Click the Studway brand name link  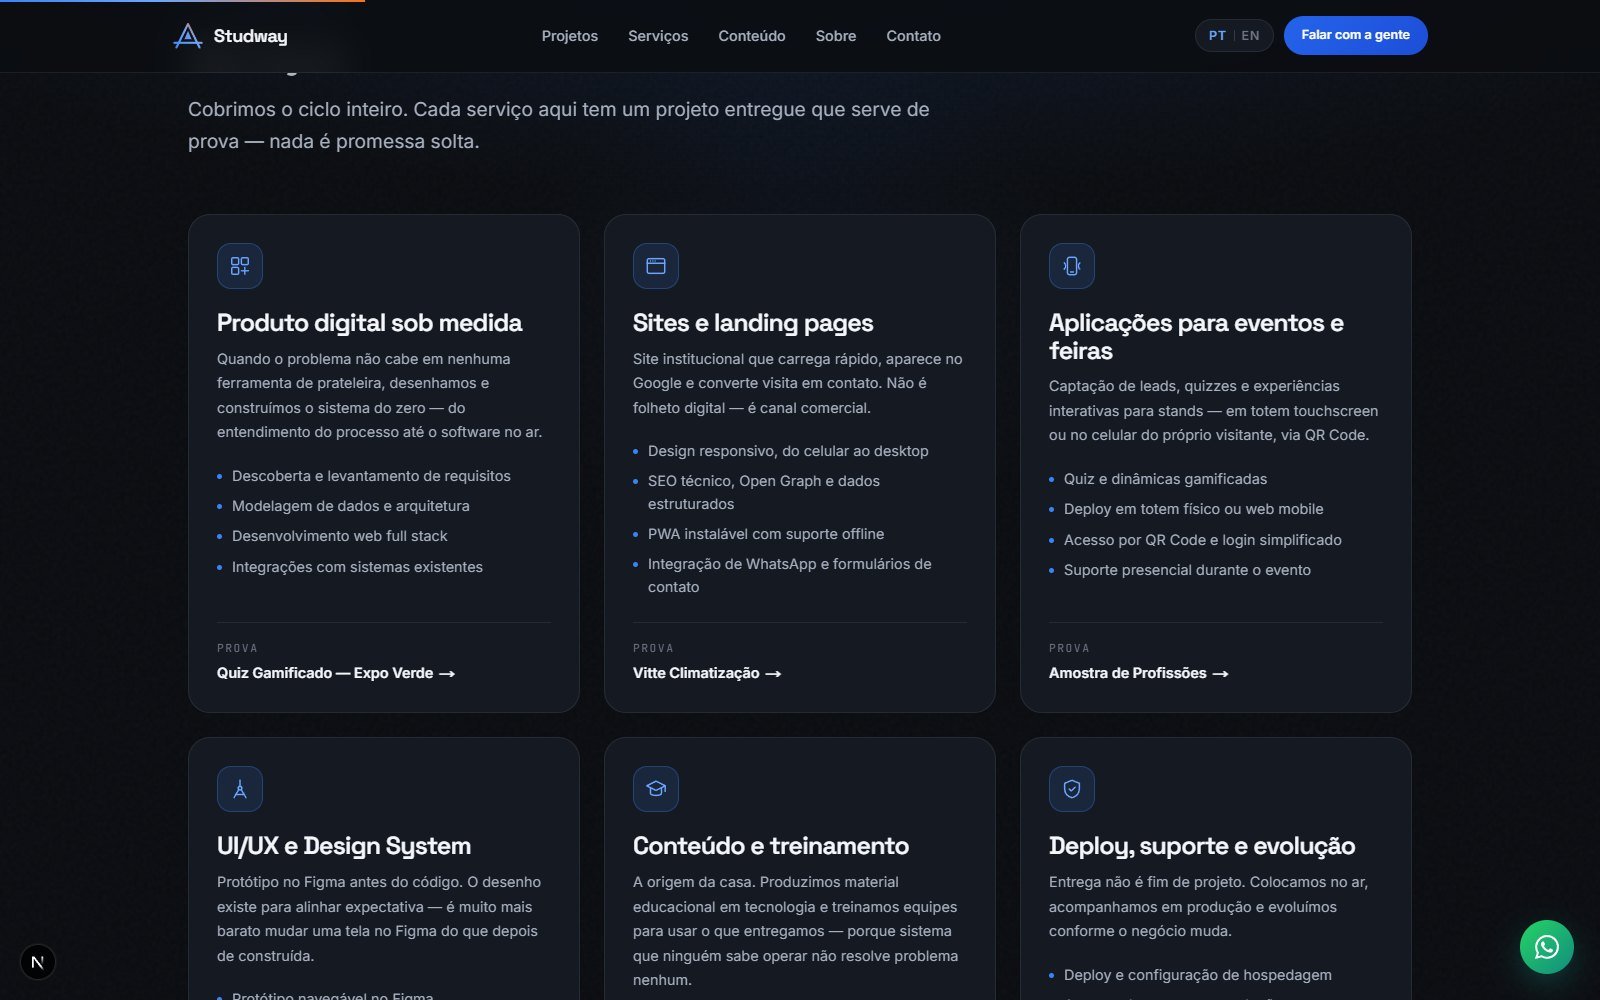click(x=250, y=36)
